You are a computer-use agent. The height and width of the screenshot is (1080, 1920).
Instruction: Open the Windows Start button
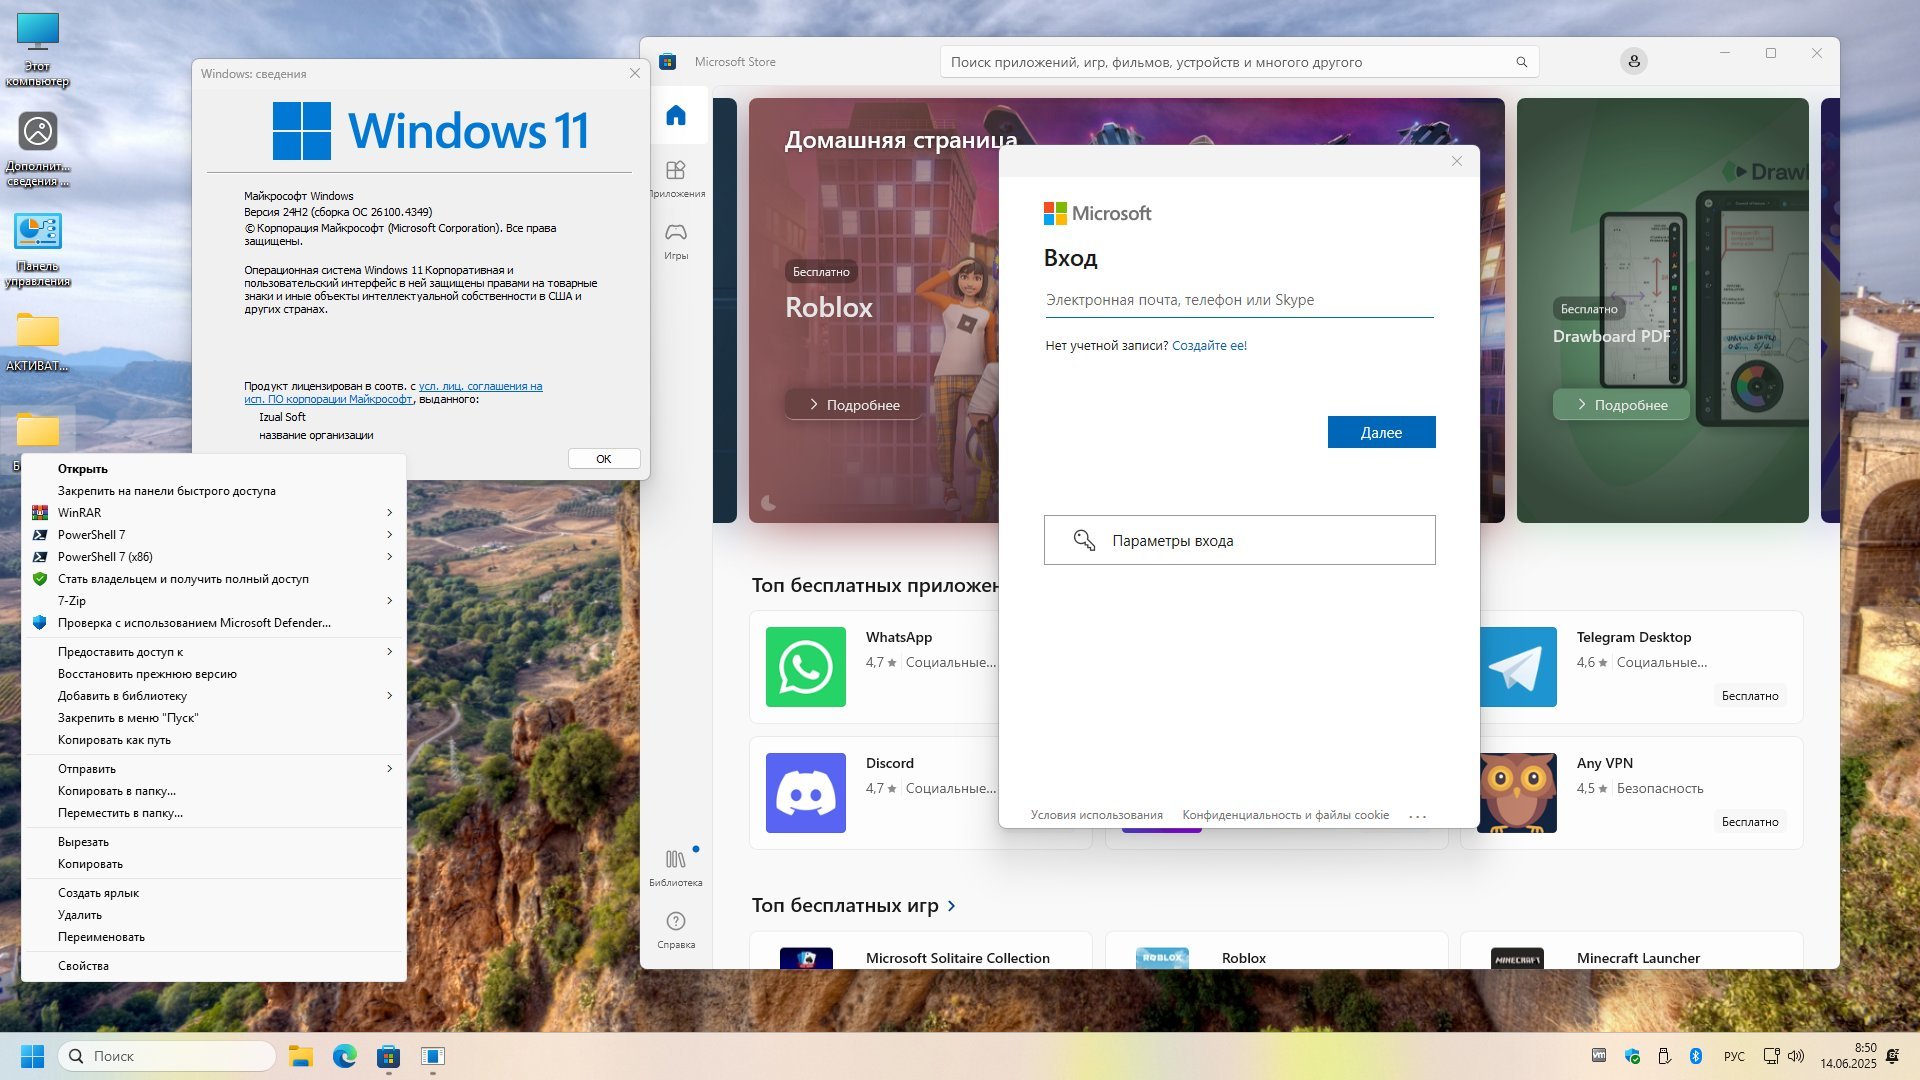(x=32, y=1056)
